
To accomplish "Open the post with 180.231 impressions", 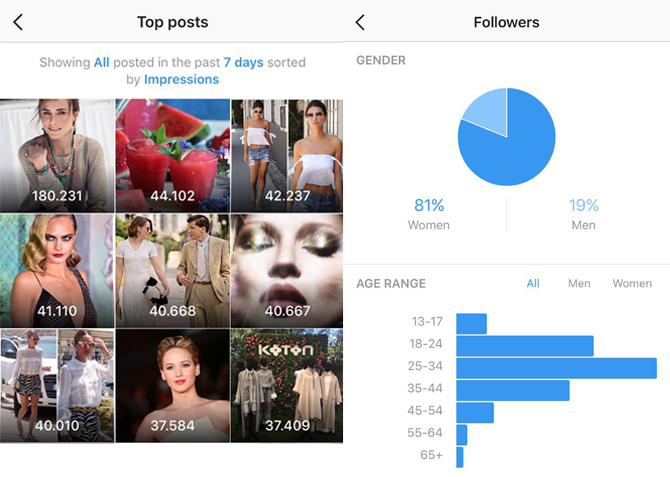I will pyautogui.click(x=57, y=156).
